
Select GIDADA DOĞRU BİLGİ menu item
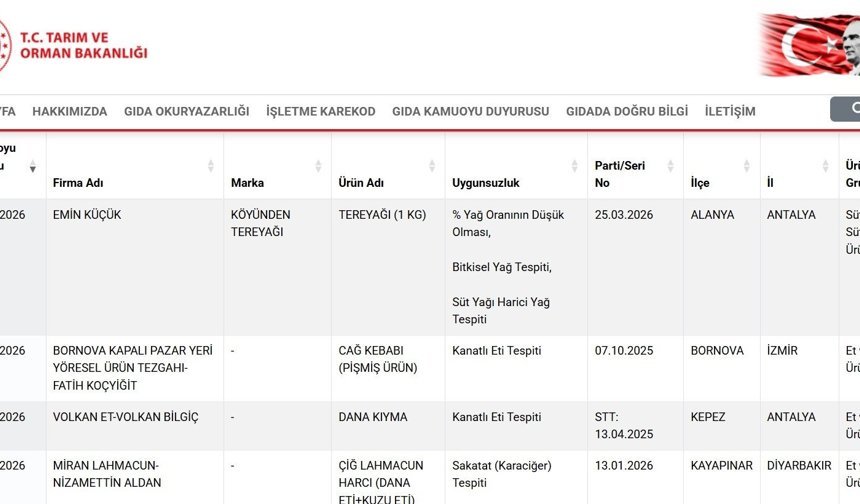(x=627, y=111)
